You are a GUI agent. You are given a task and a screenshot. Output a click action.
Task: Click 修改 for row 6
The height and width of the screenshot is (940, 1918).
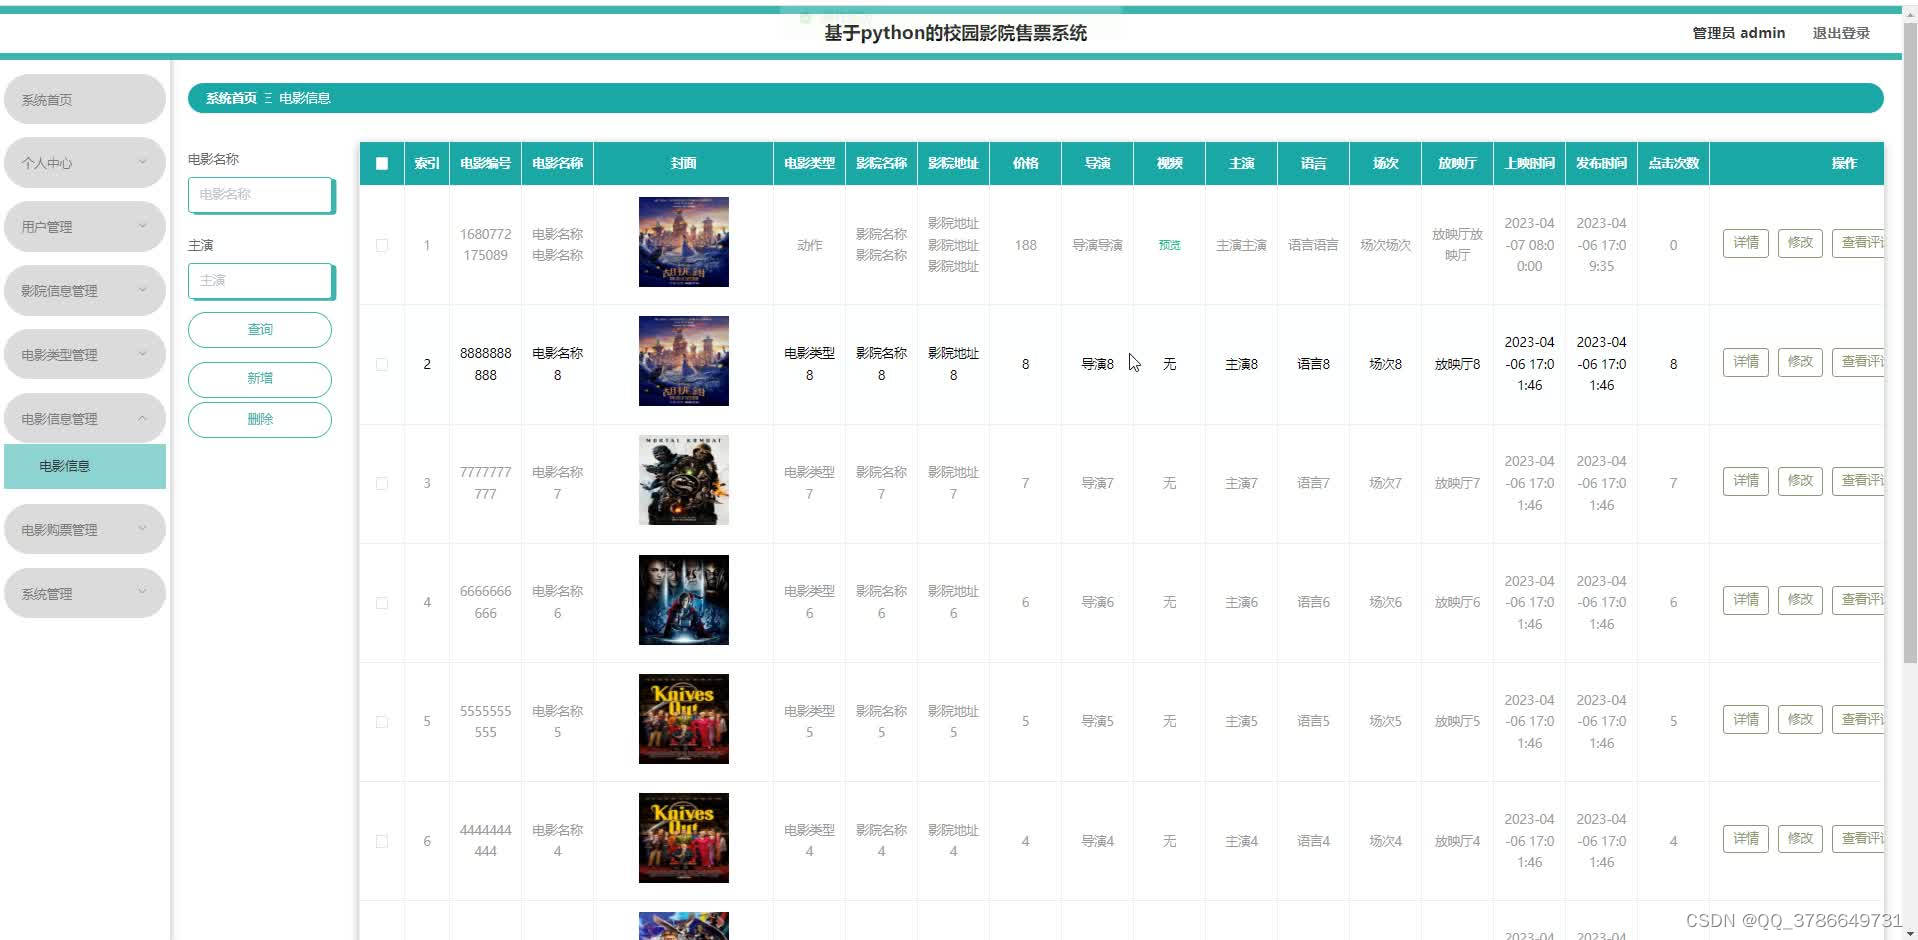pyautogui.click(x=1800, y=839)
